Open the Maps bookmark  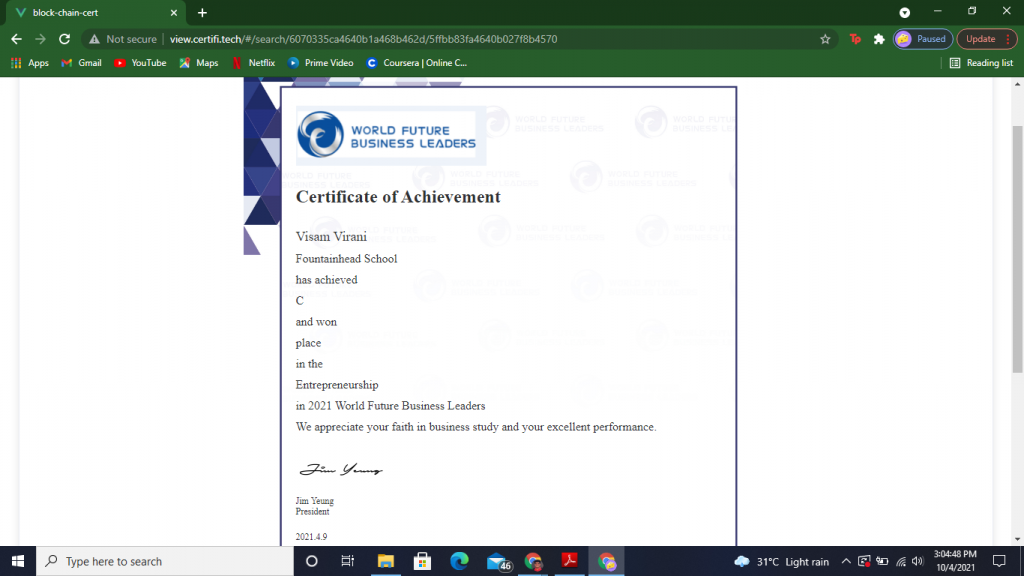click(x=199, y=63)
